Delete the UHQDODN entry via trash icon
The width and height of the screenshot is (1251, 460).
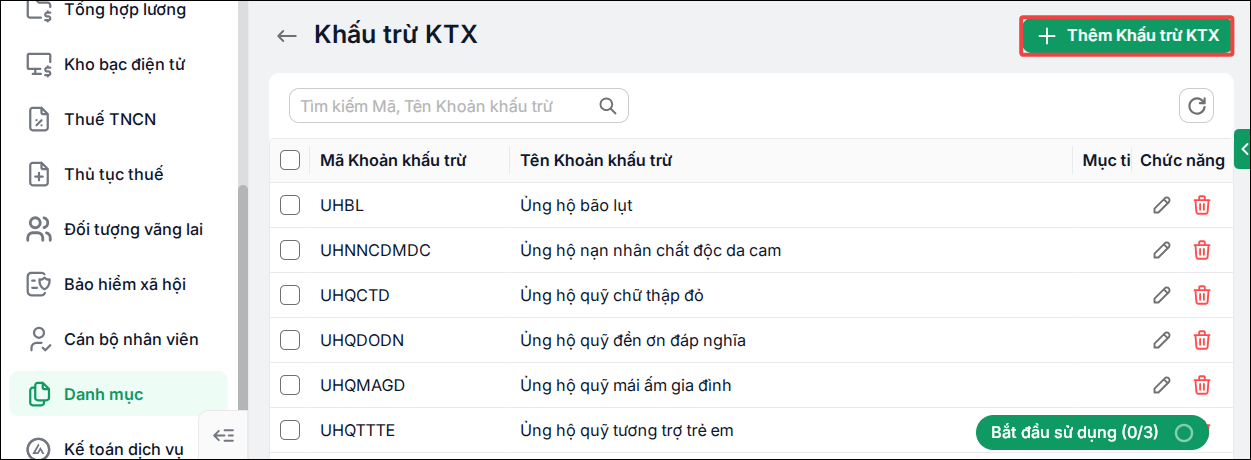click(x=1202, y=340)
